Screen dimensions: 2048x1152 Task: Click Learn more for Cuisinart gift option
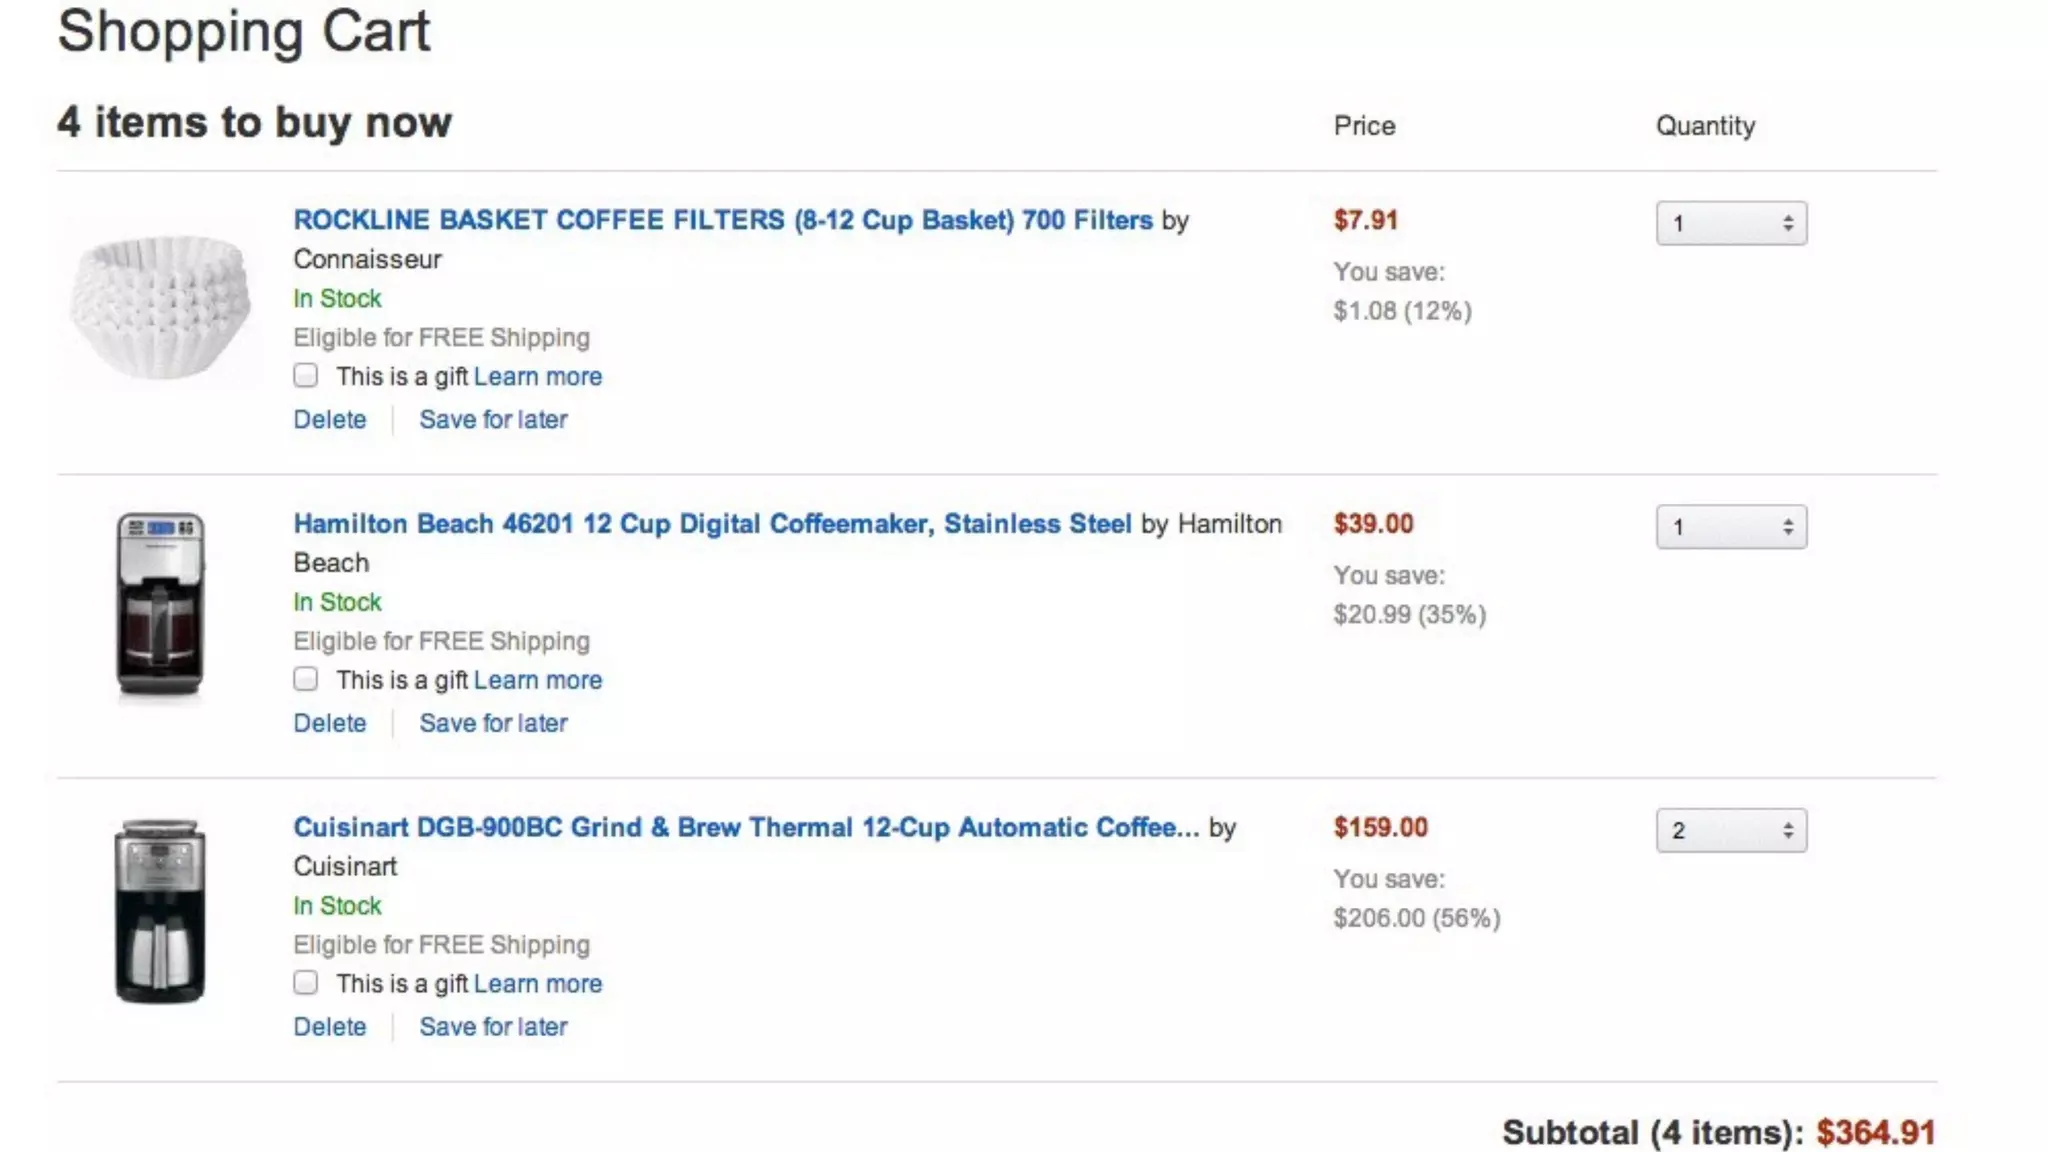pyautogui.click(x=538, y=984)
